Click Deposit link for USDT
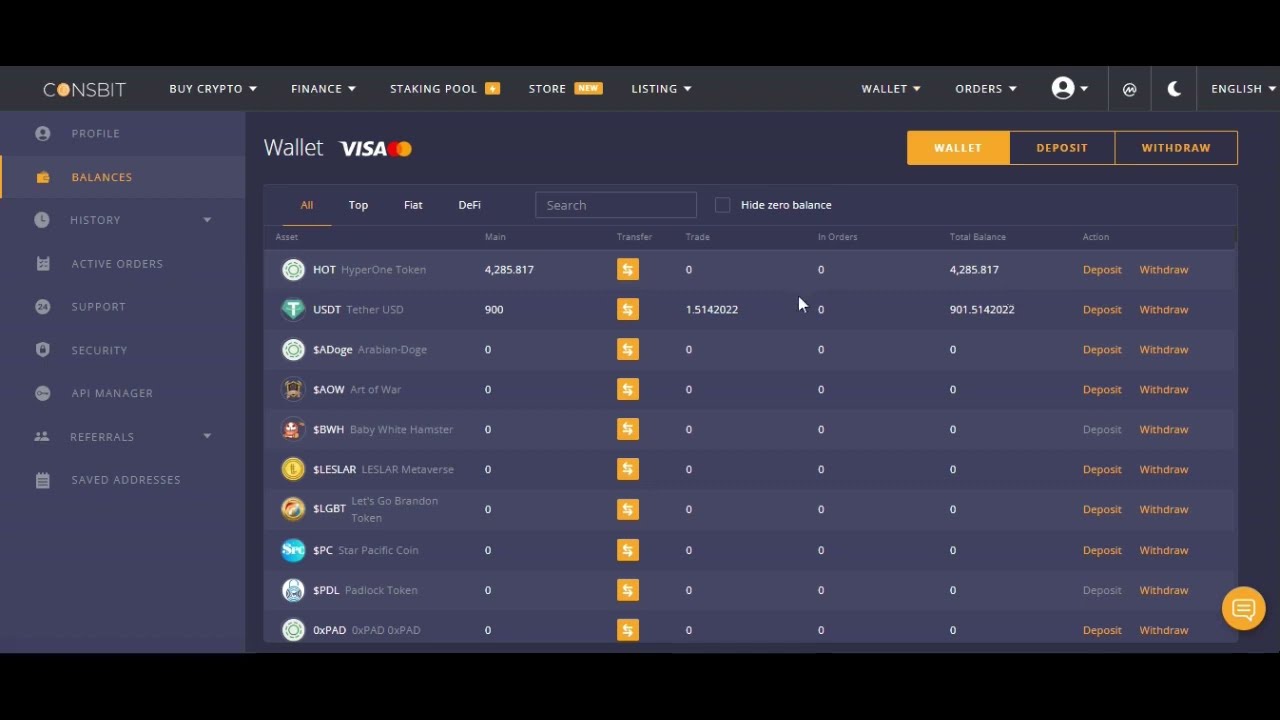Viewport: 1280px width, 720px height. coord(1102,310)
